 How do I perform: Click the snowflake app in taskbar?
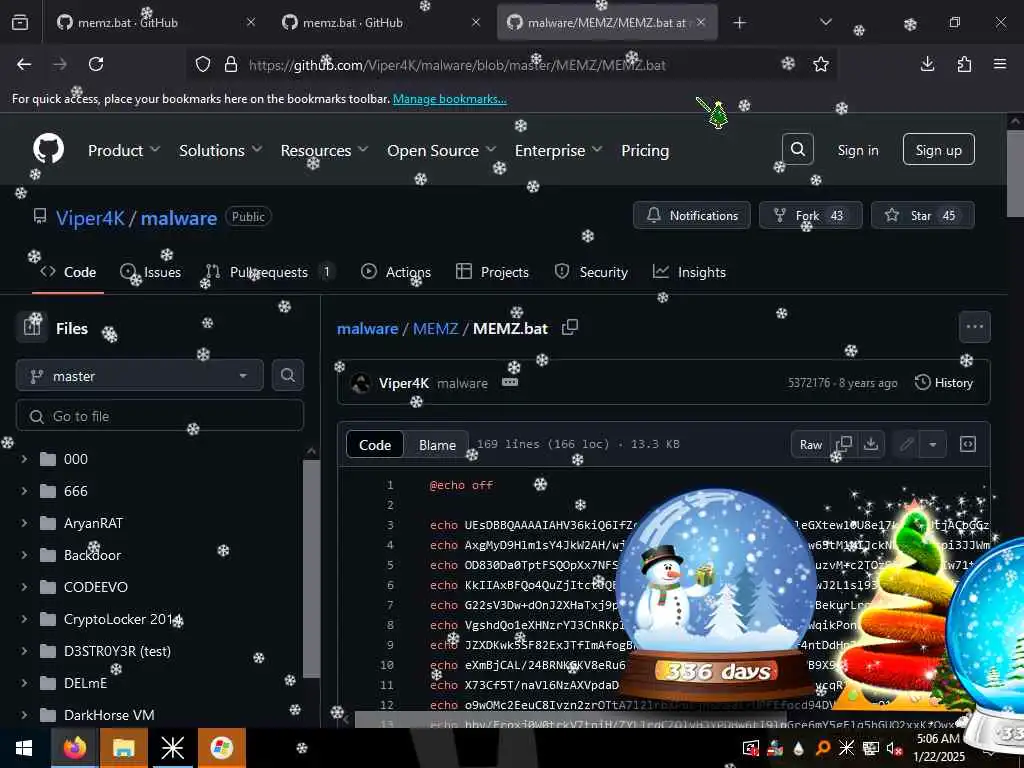(x=172, y=748)
